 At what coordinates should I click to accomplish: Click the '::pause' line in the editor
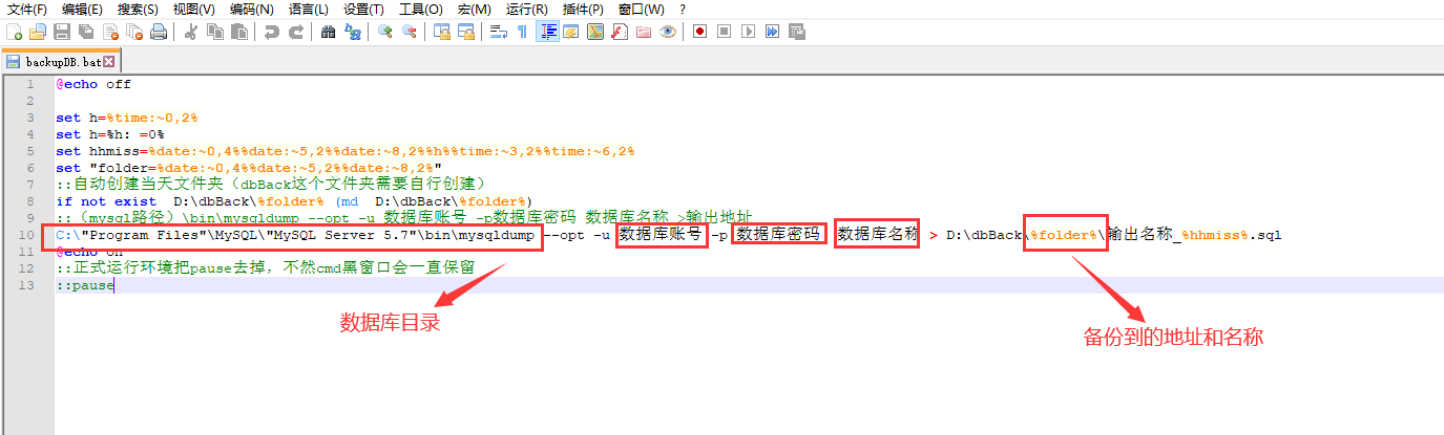tap(84, 285)
